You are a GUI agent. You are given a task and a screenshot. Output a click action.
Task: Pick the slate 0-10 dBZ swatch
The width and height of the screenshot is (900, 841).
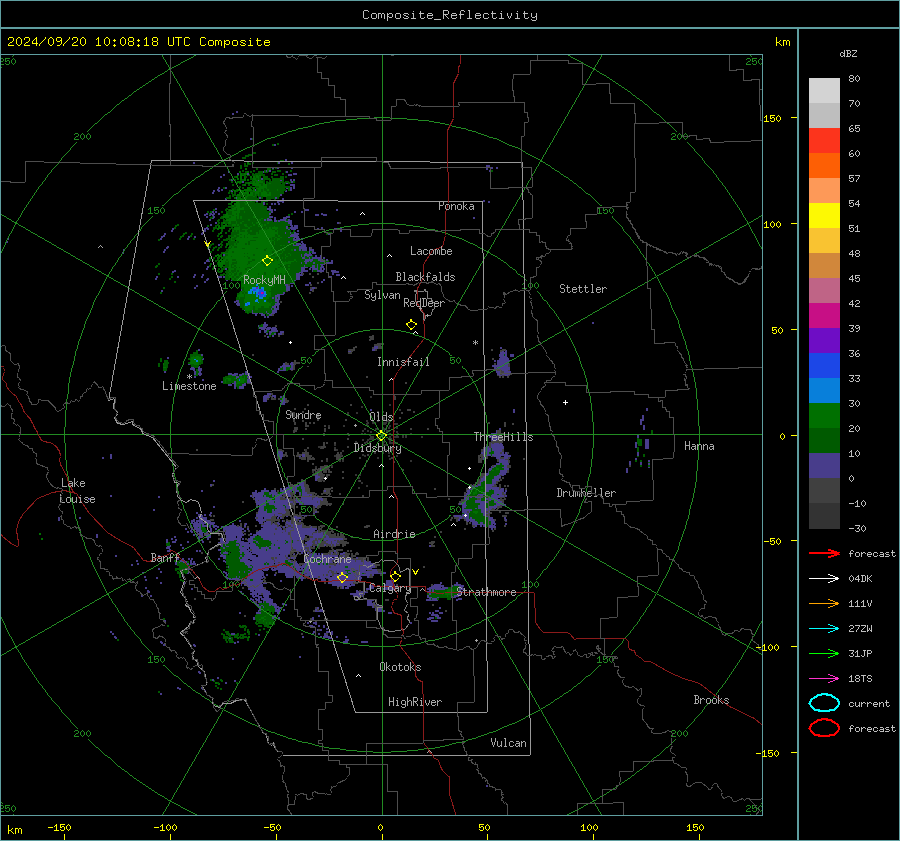coord(824,466)
